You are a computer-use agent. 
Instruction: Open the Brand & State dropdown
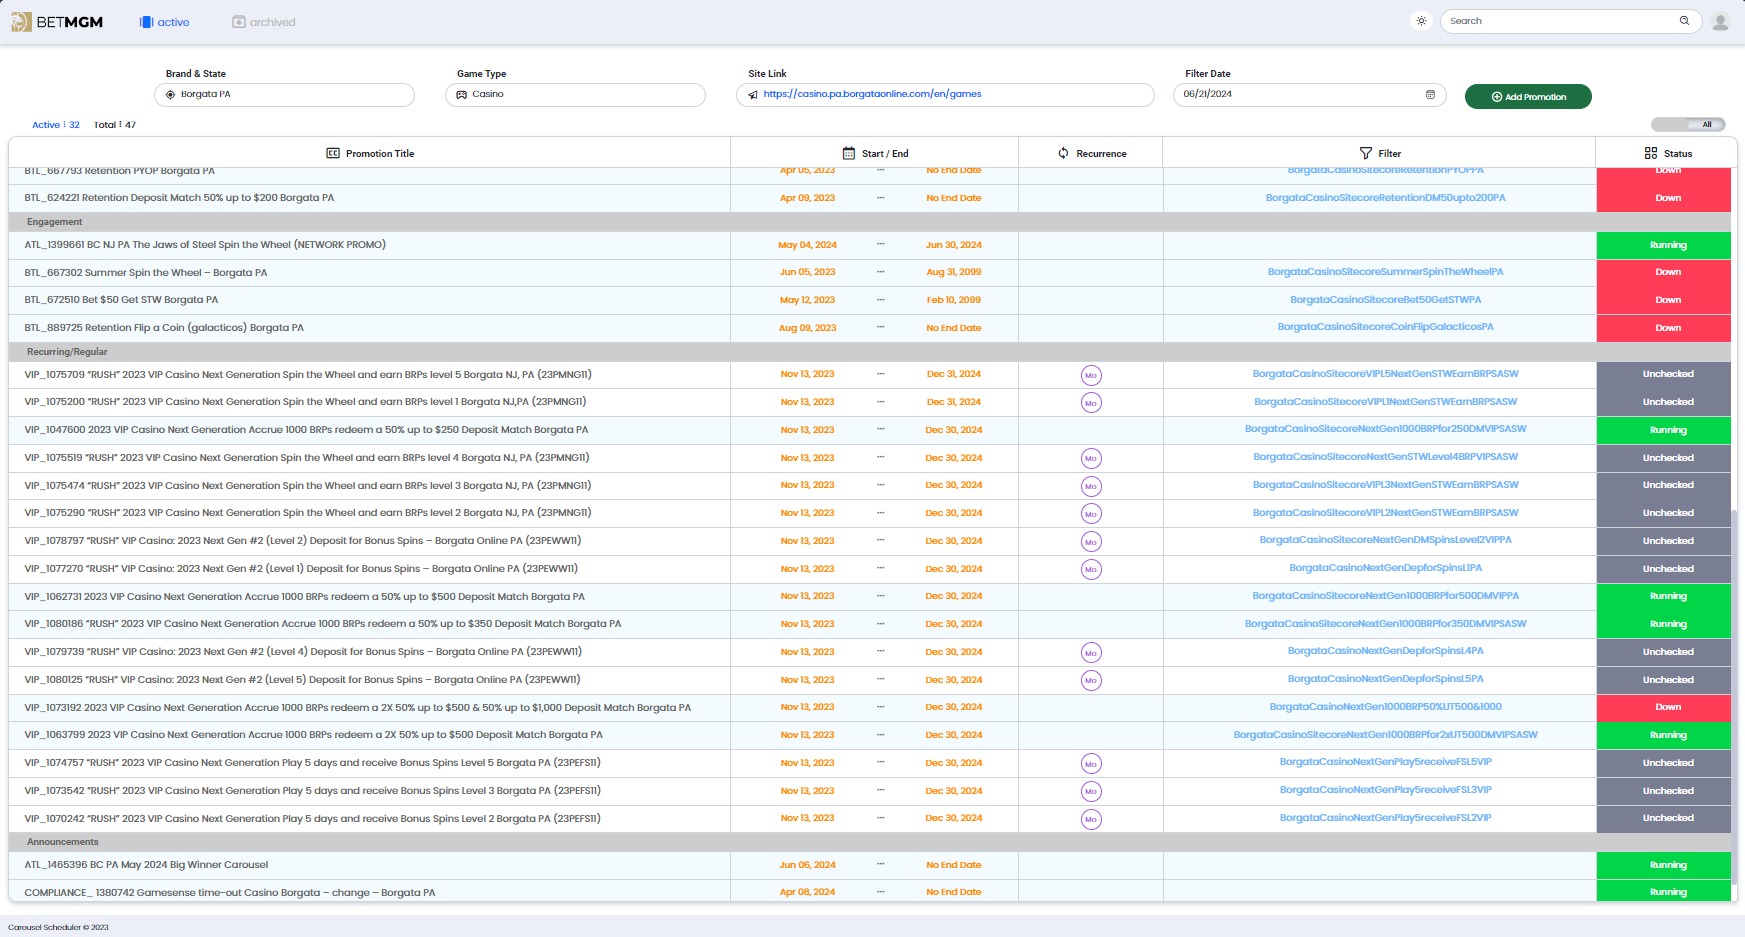point(284,94)
